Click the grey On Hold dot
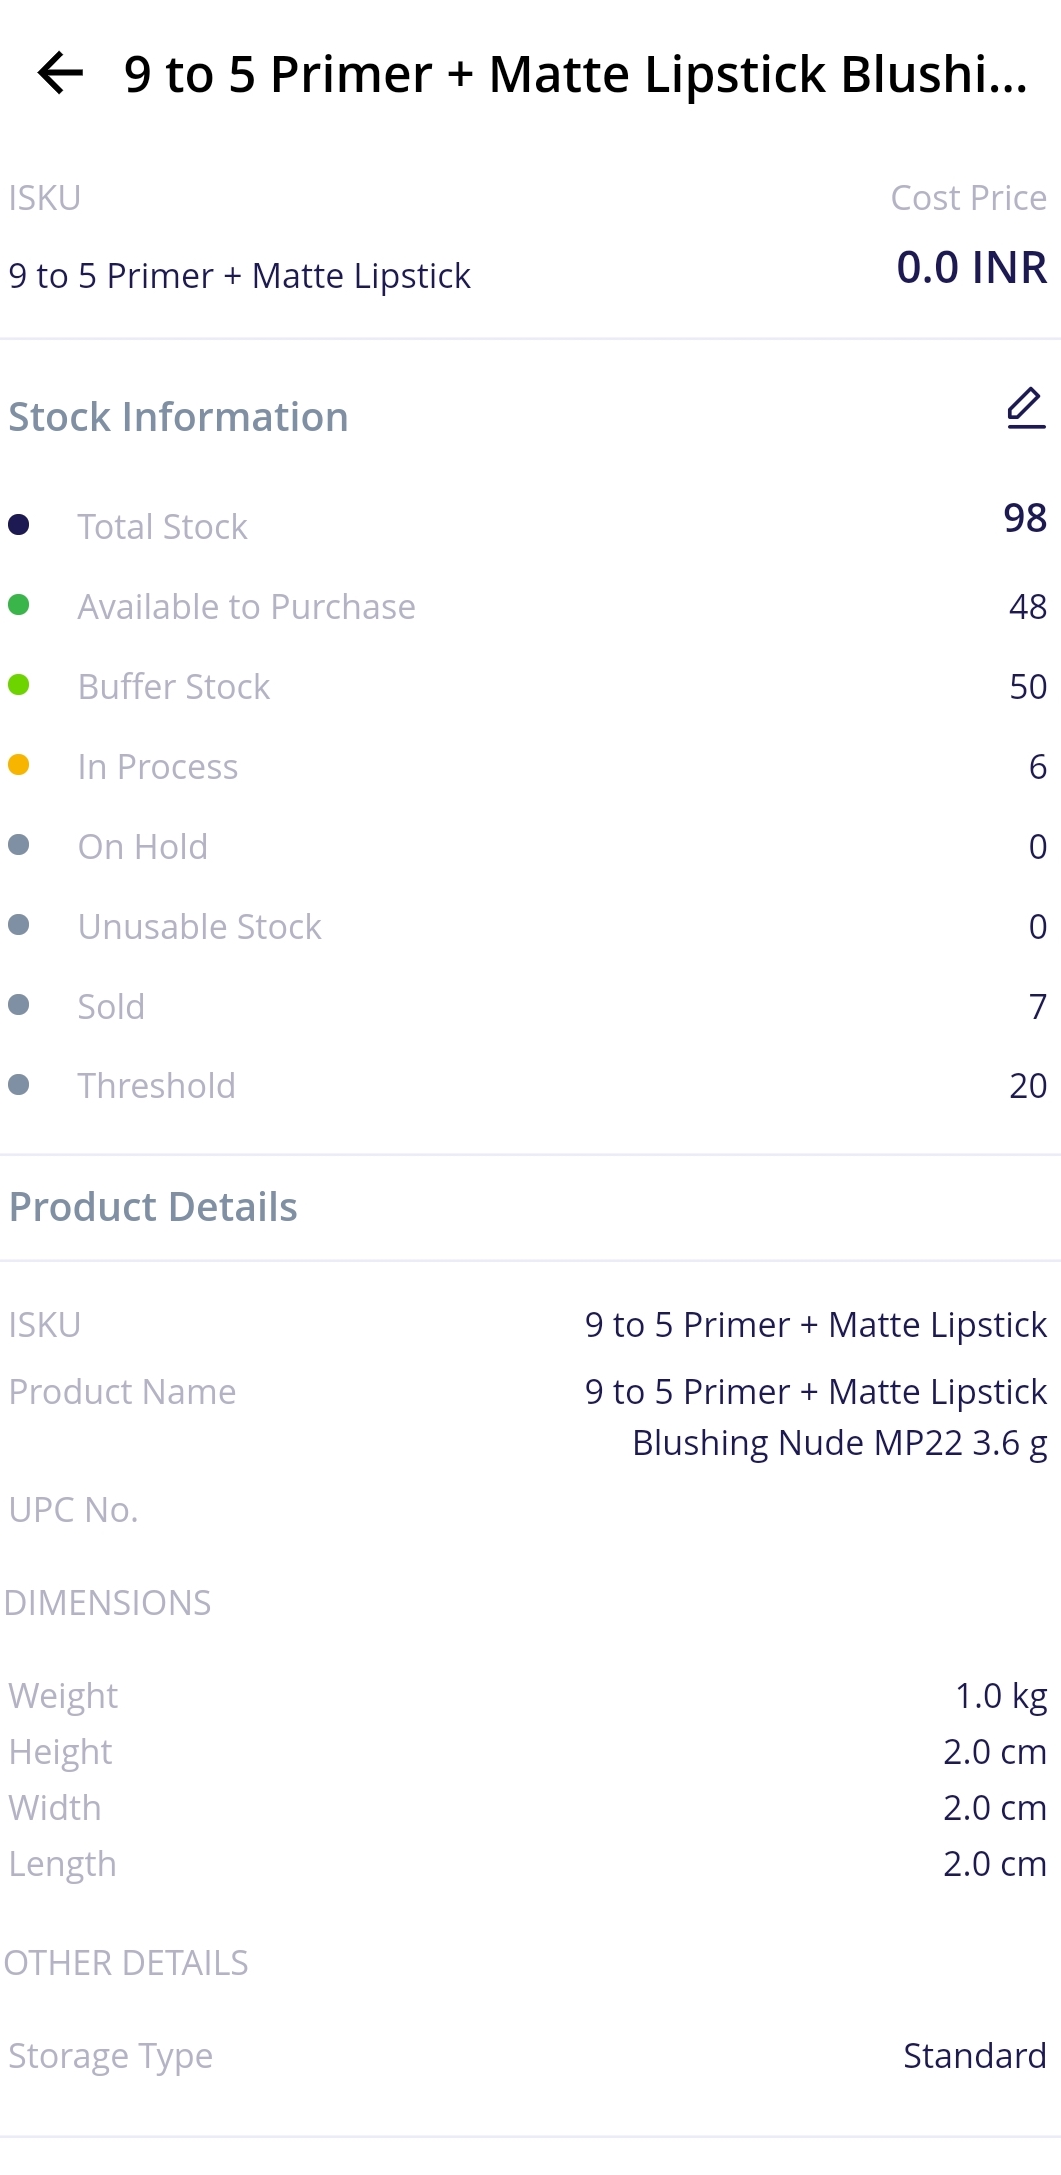The image size is (1061, 2175). (18, 845)
